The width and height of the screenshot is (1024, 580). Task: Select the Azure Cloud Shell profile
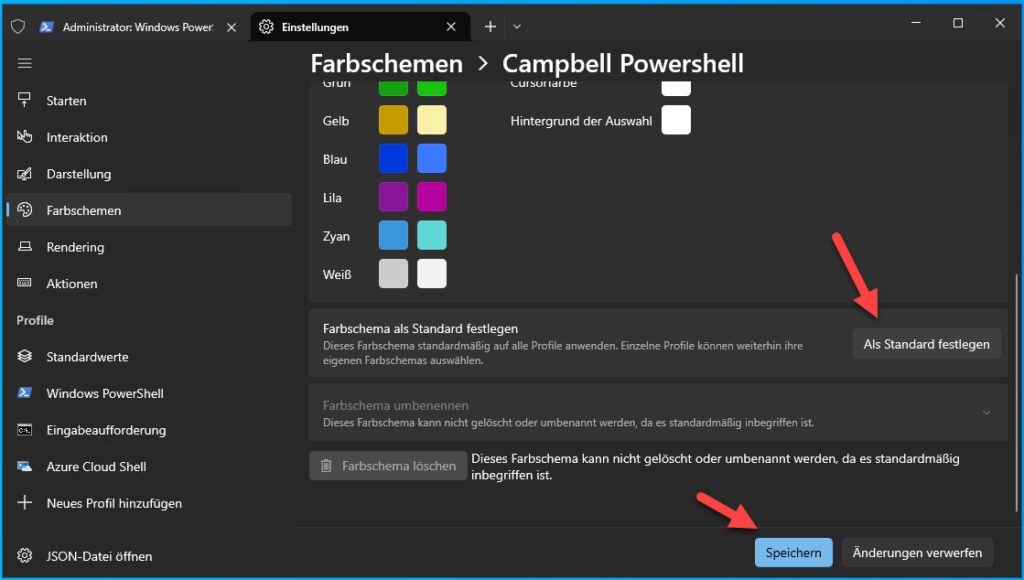tap(149, 466)
